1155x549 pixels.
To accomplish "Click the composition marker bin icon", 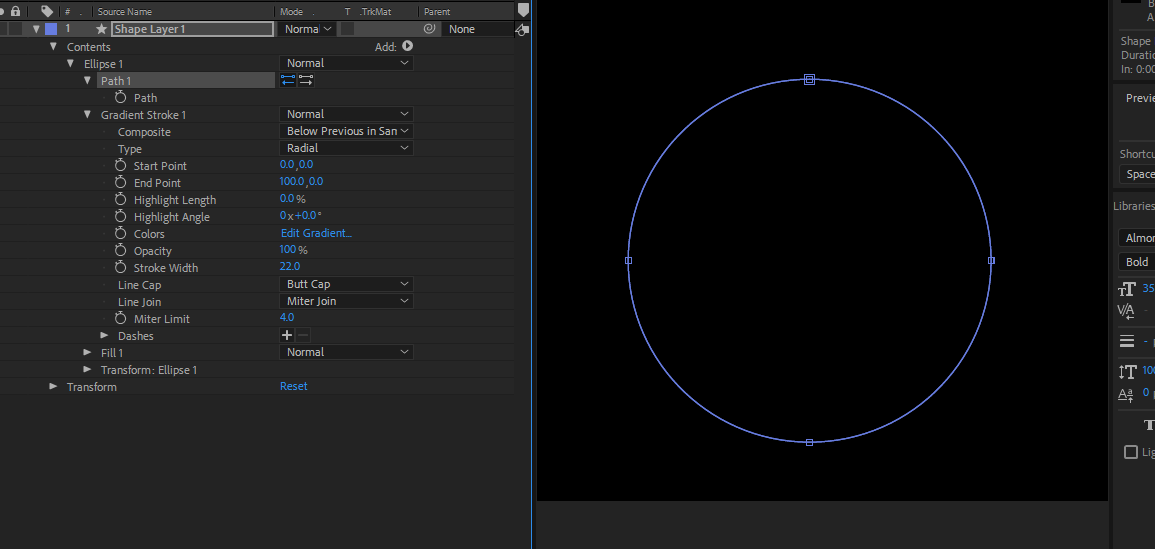I will pos(523,10).
